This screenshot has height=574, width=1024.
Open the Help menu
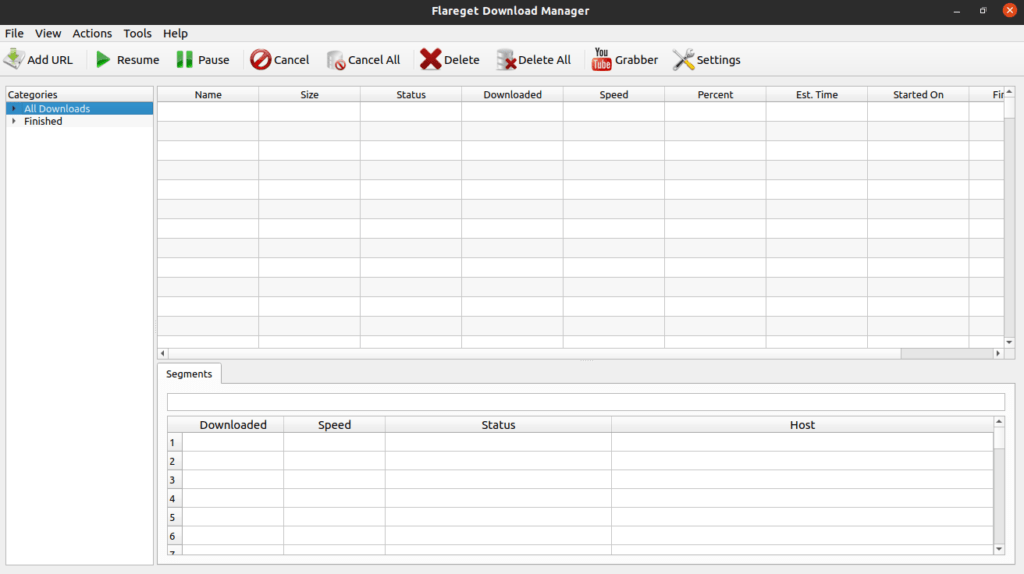coord(175,33)
